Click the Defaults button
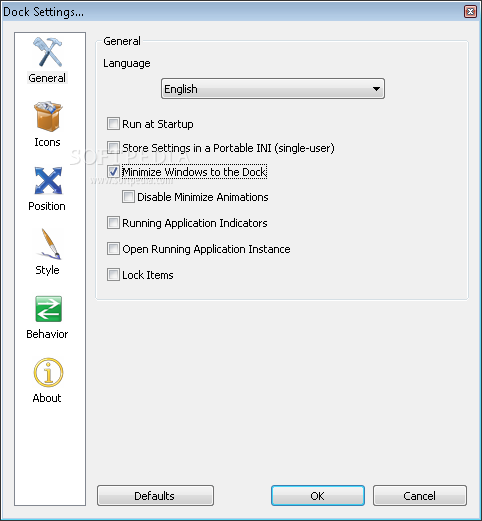Screen dimensions: 482x521 point(155,496)
